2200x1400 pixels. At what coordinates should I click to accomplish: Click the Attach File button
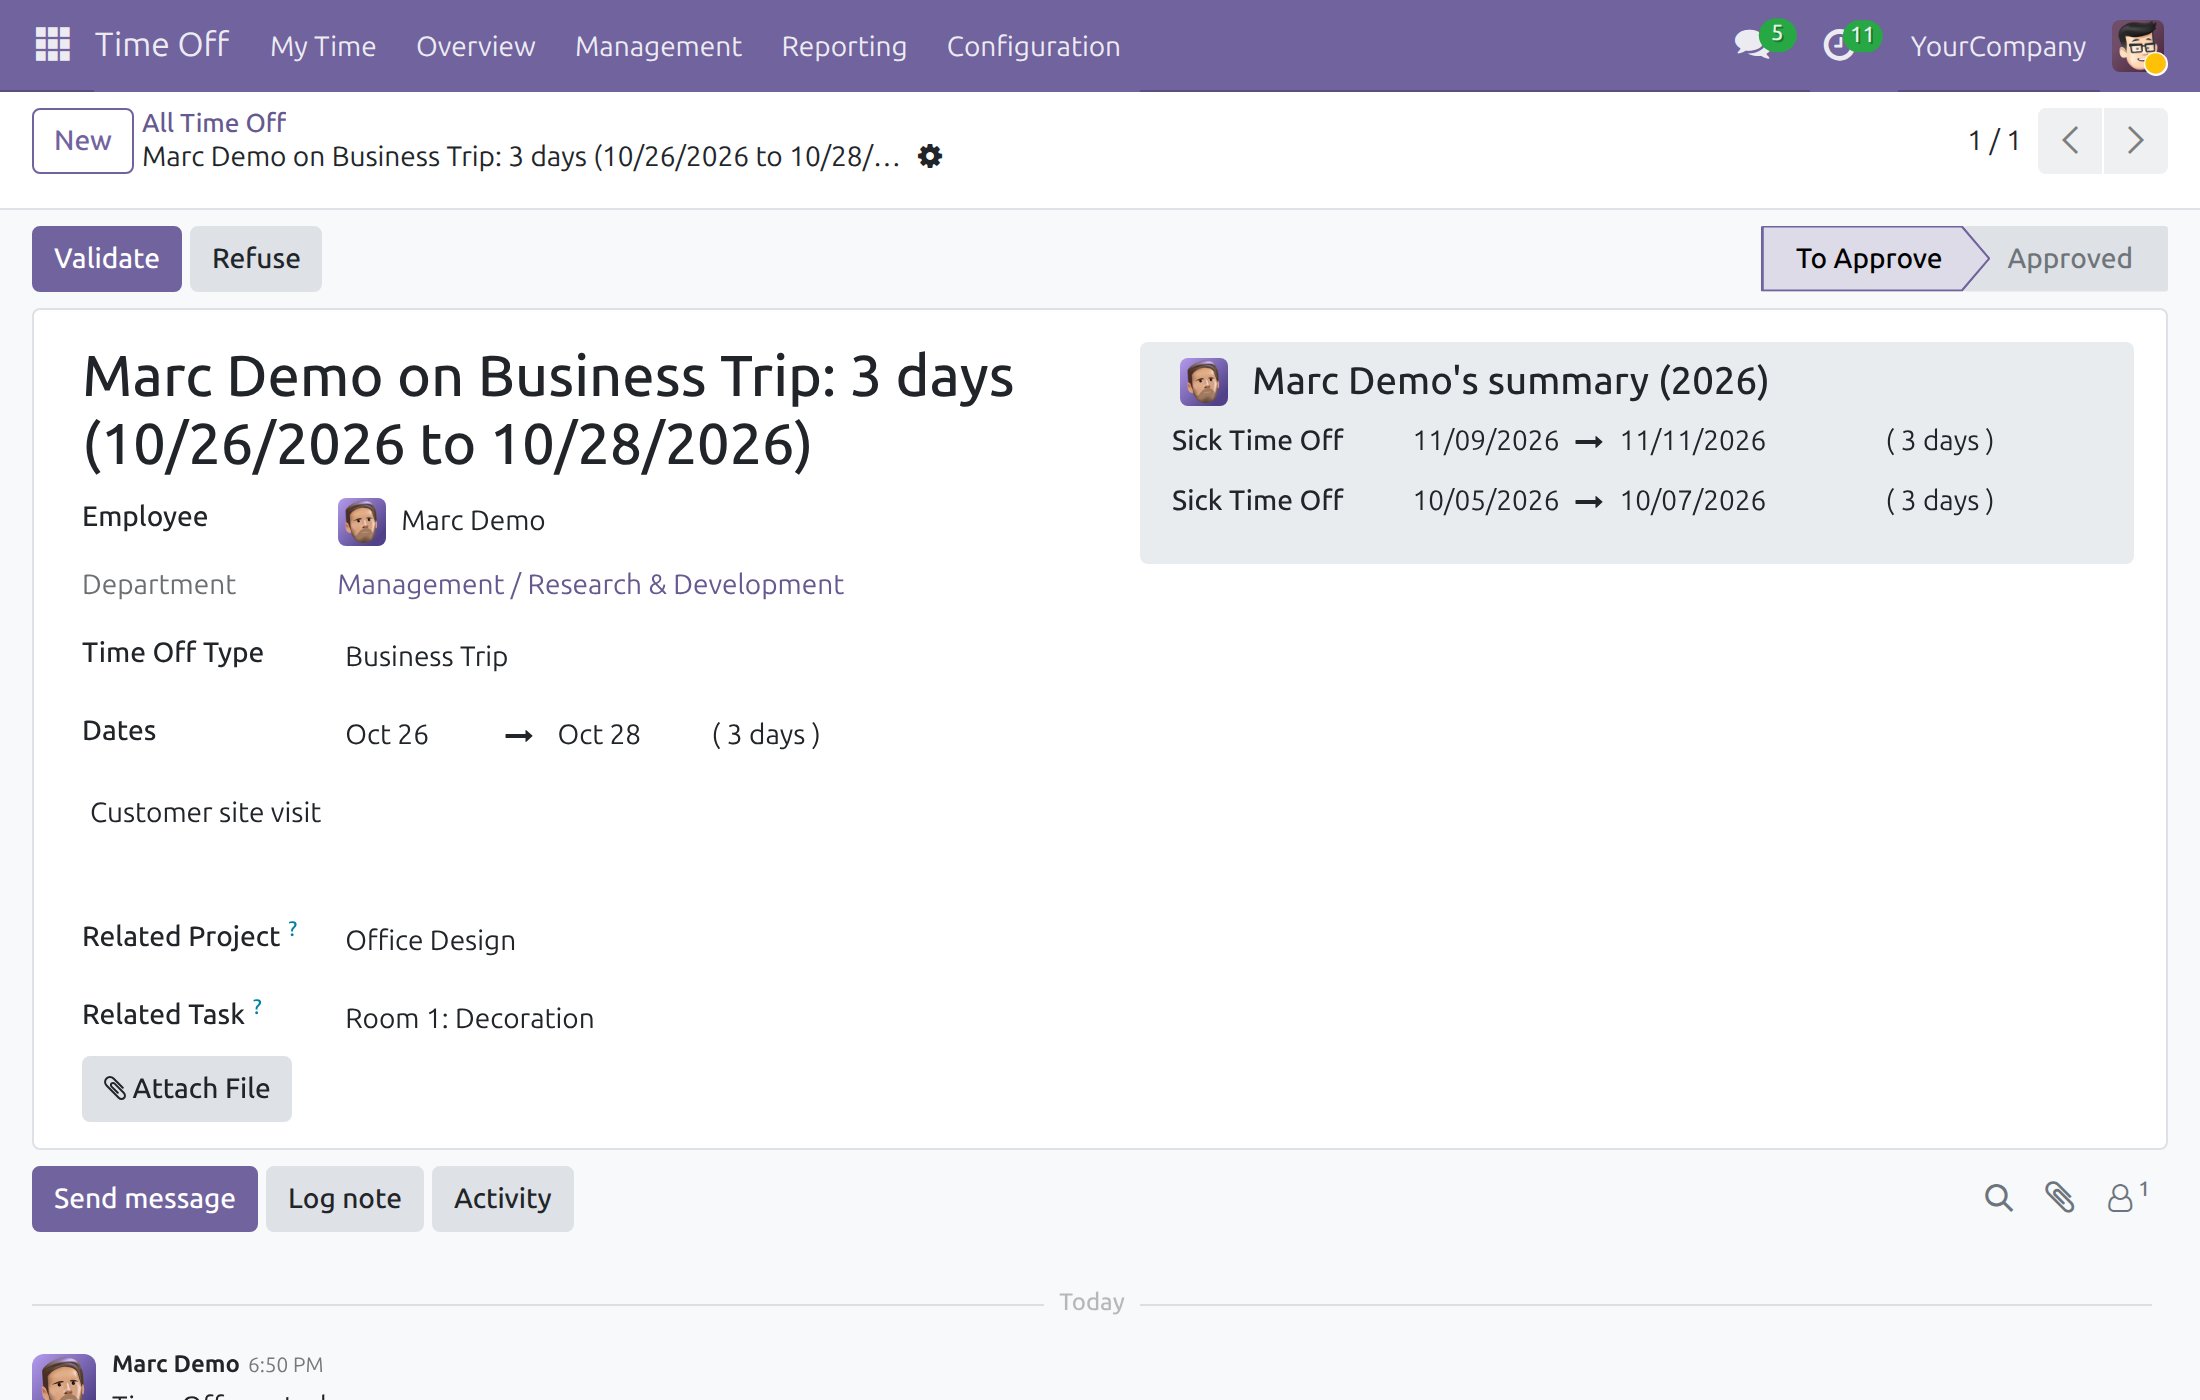(187, 1088)
